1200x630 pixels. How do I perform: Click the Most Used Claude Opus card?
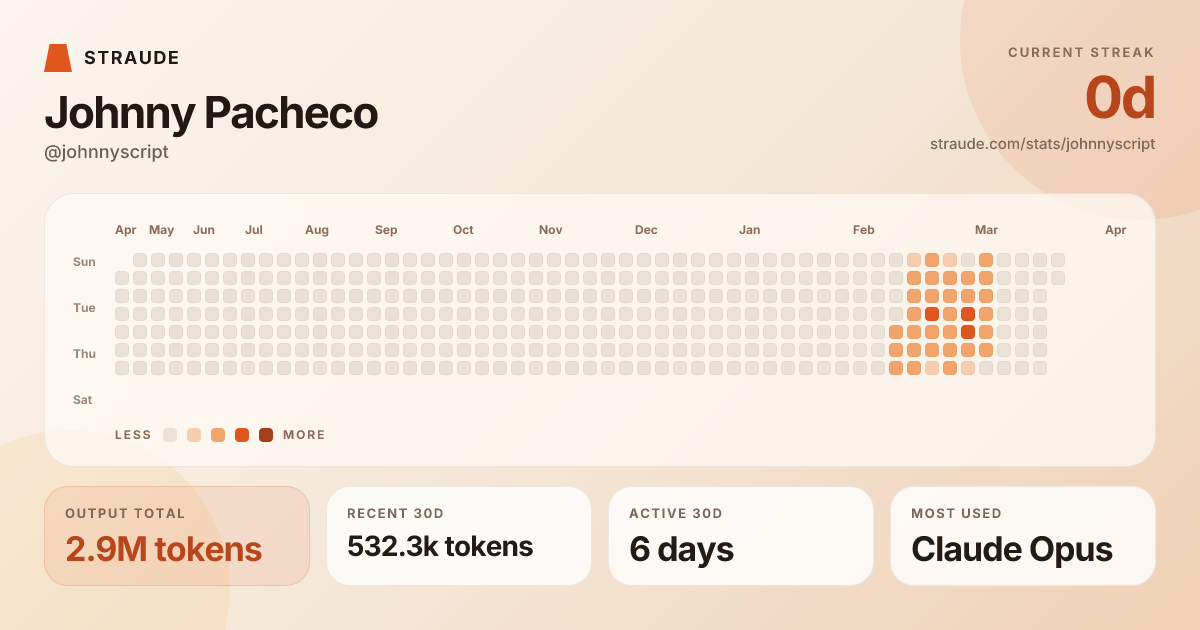tap(1023, 536)
